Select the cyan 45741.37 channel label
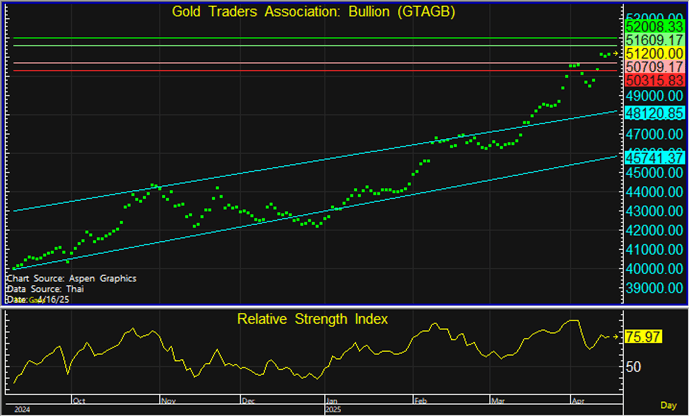 pyautogui.click(x=653, y=157)
